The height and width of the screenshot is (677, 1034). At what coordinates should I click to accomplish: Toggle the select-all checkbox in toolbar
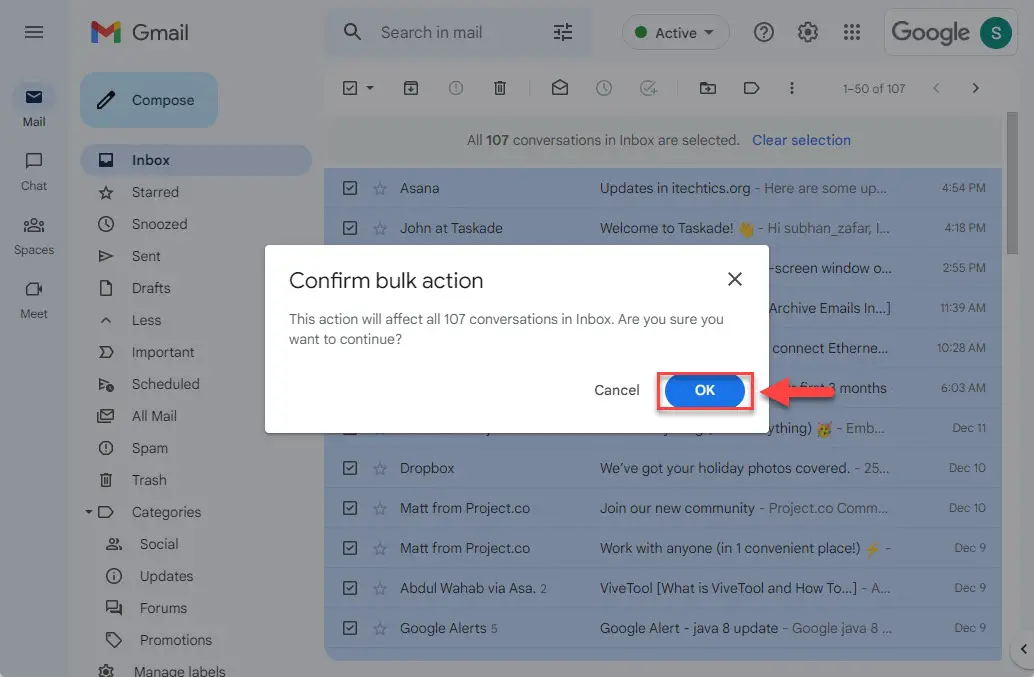350,88
